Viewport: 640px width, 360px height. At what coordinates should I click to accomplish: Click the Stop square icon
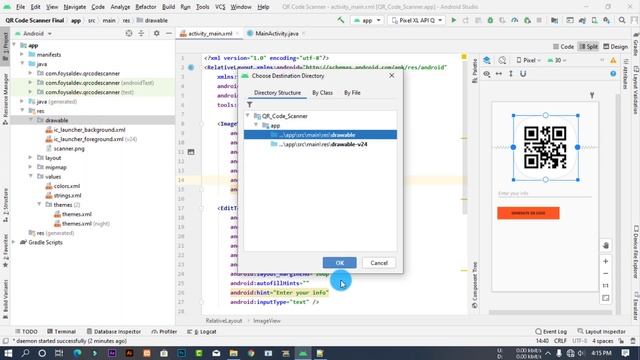[x=539, y=20]
